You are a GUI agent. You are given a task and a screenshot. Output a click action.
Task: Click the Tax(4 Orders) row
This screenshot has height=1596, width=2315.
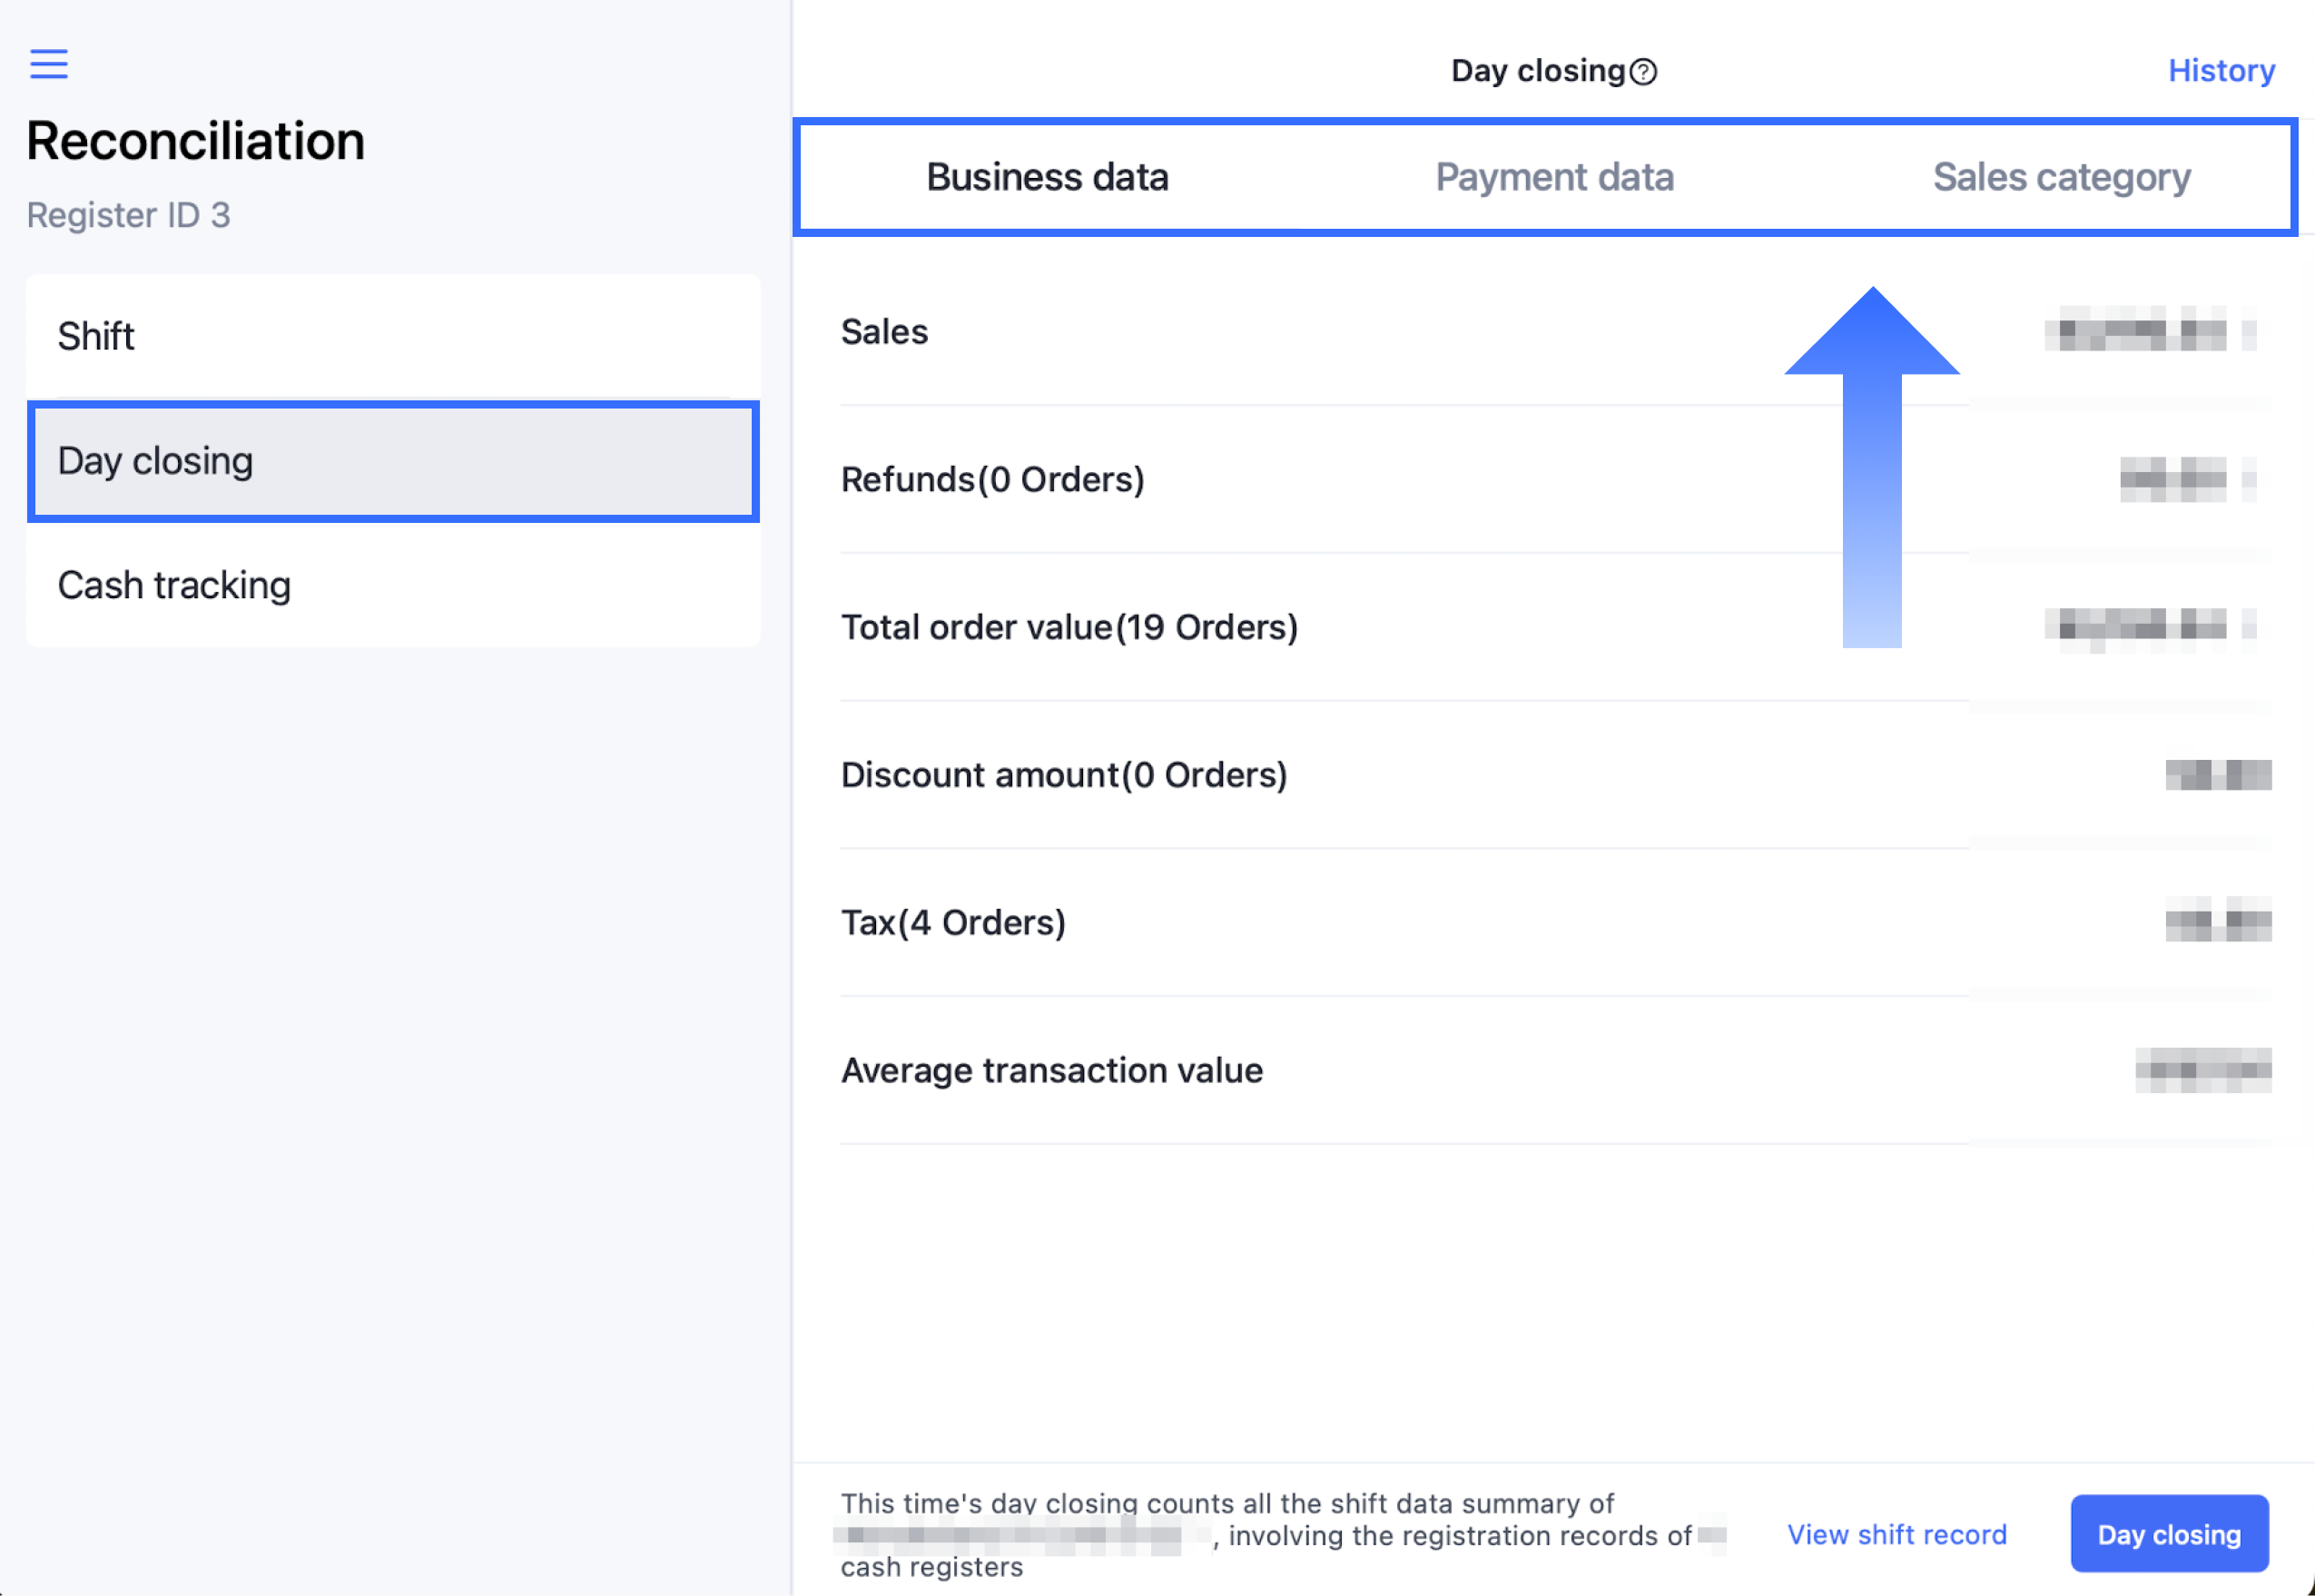coord(1555,923)
